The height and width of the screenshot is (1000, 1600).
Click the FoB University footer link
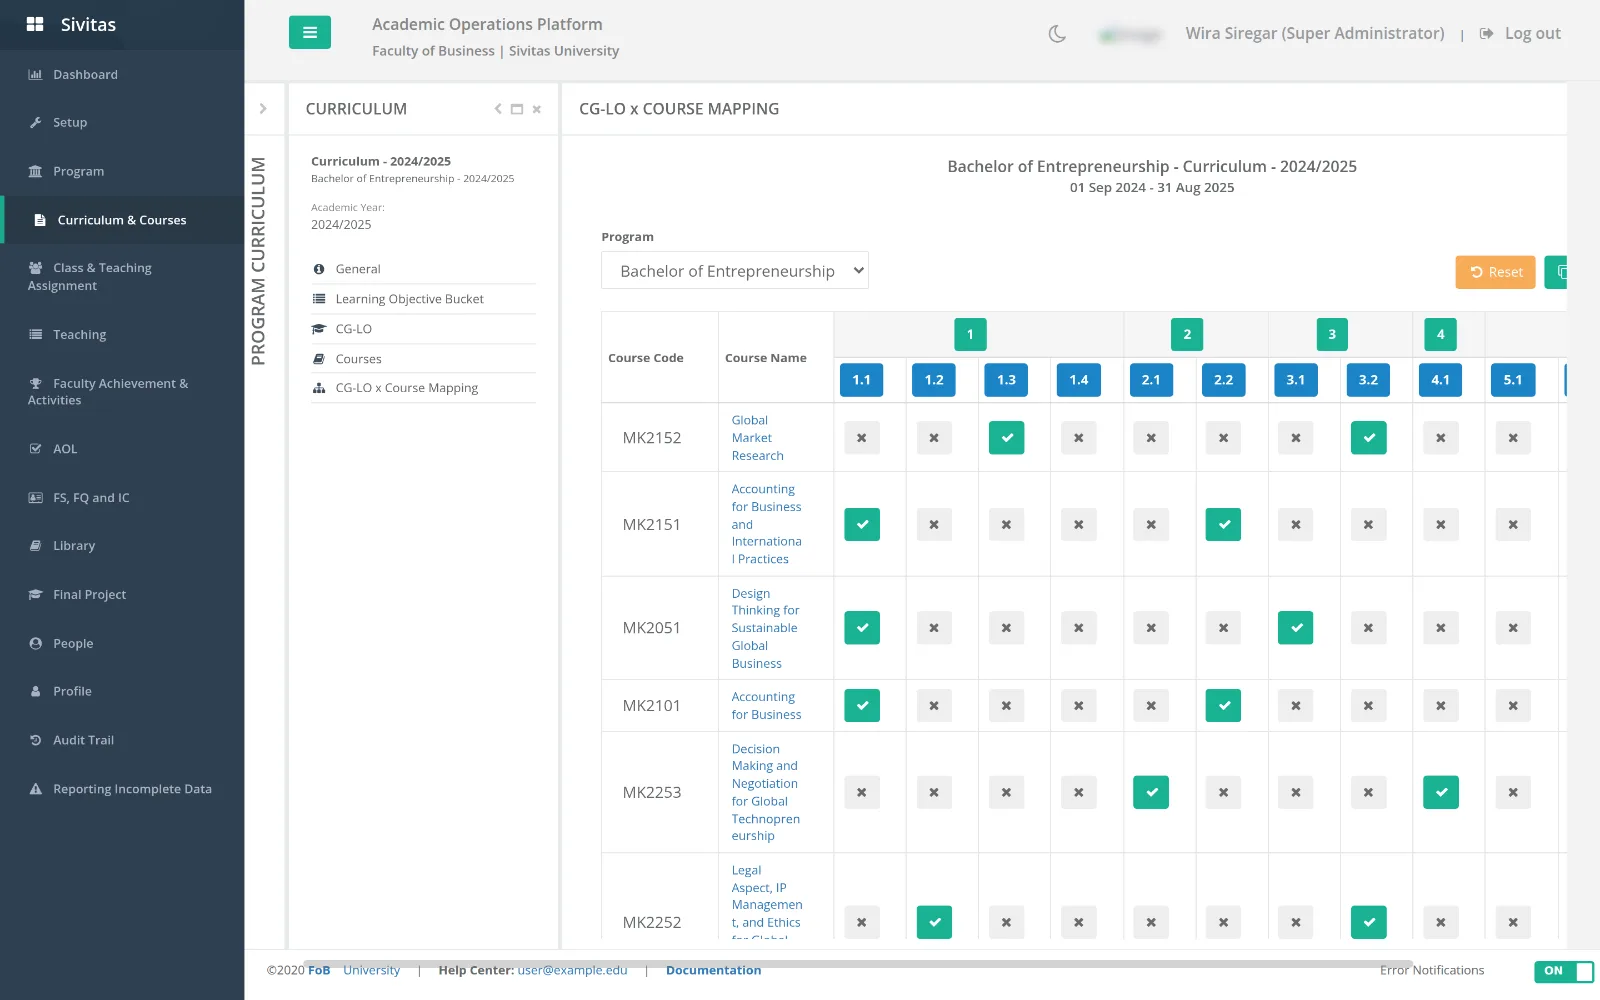click(354, 971)
